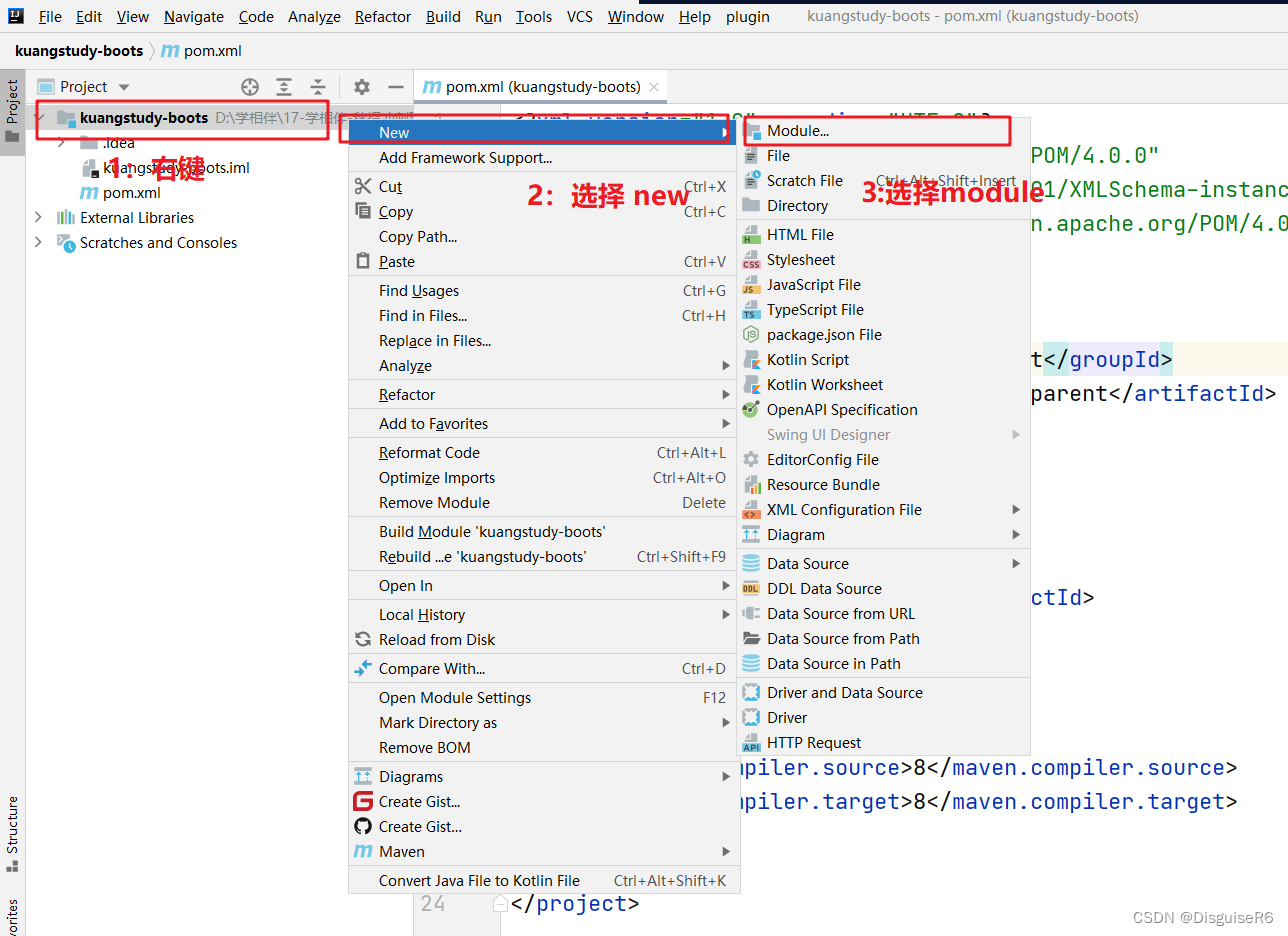Click kuangstudy-boots breadcrumb

79,51
